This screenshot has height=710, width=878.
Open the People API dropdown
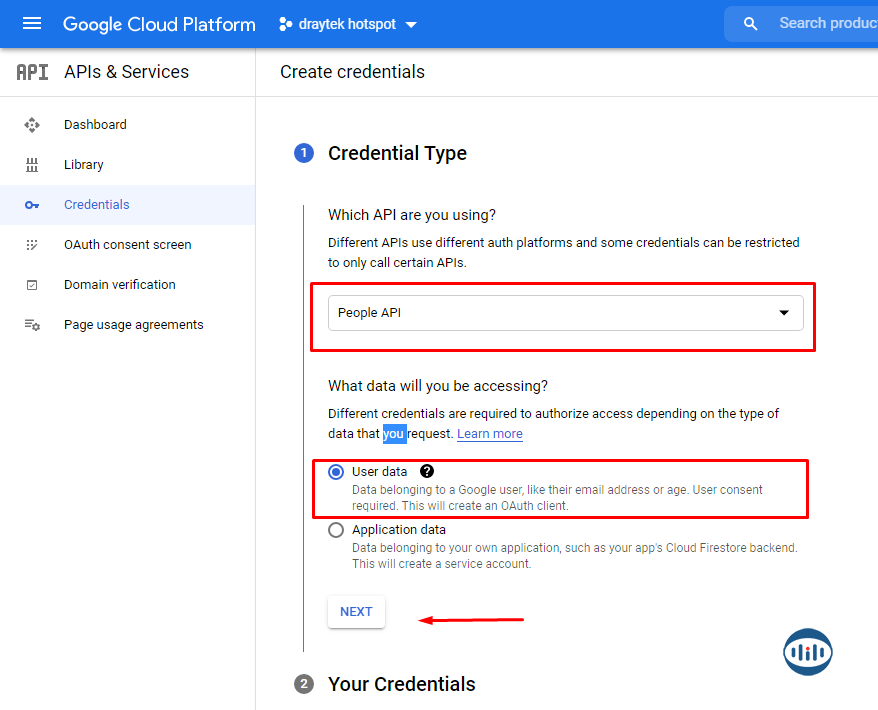565,313
